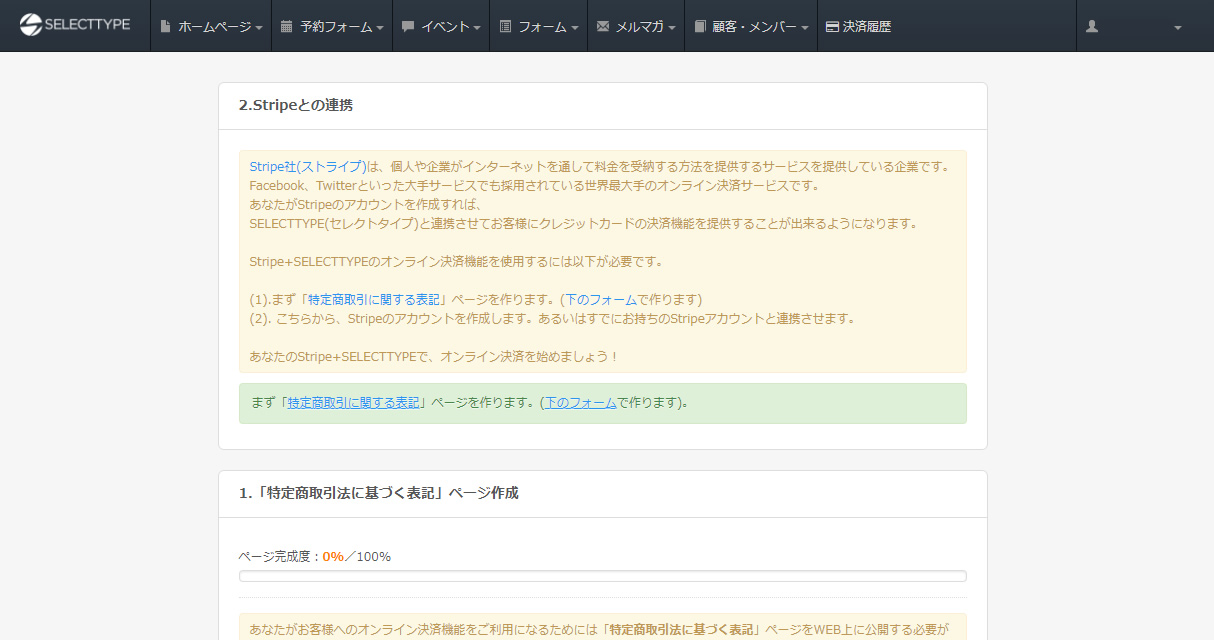This screenshot has width=1214, height=640.
Task: Click the book icon beside 顧客・メンバー
Action: pos(700,27)
